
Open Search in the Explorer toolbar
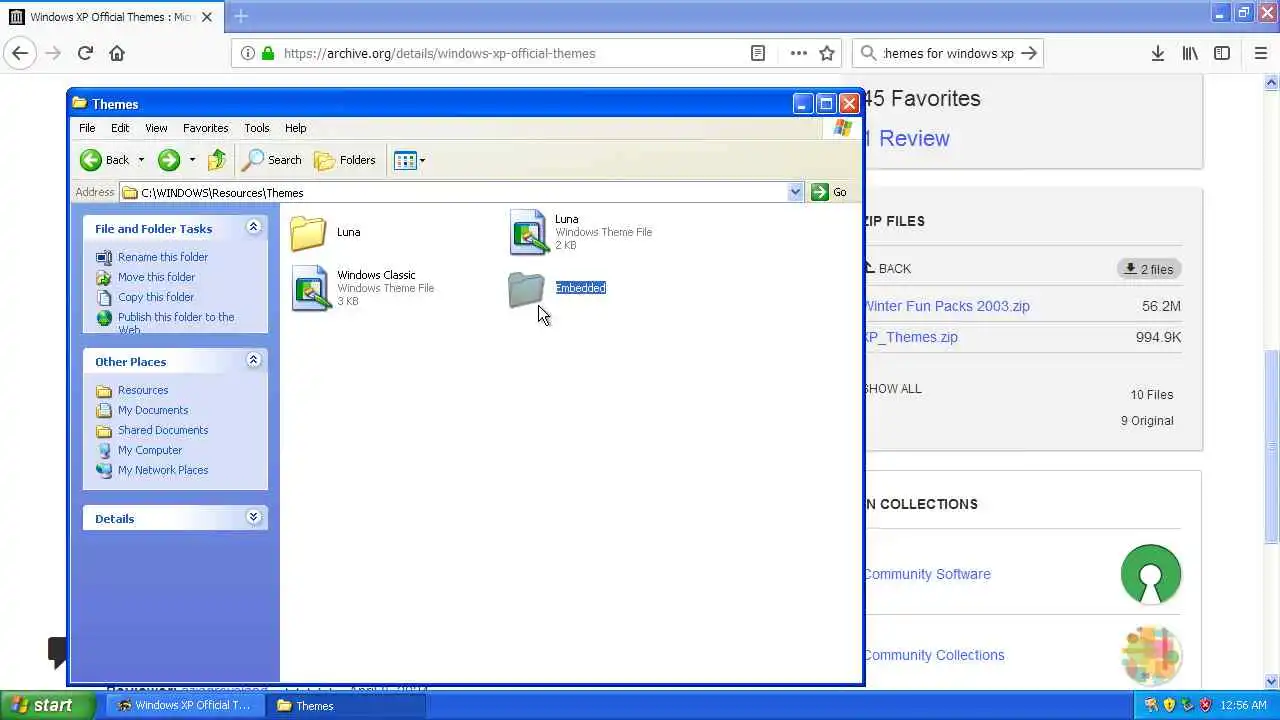(x=273, y=160)
